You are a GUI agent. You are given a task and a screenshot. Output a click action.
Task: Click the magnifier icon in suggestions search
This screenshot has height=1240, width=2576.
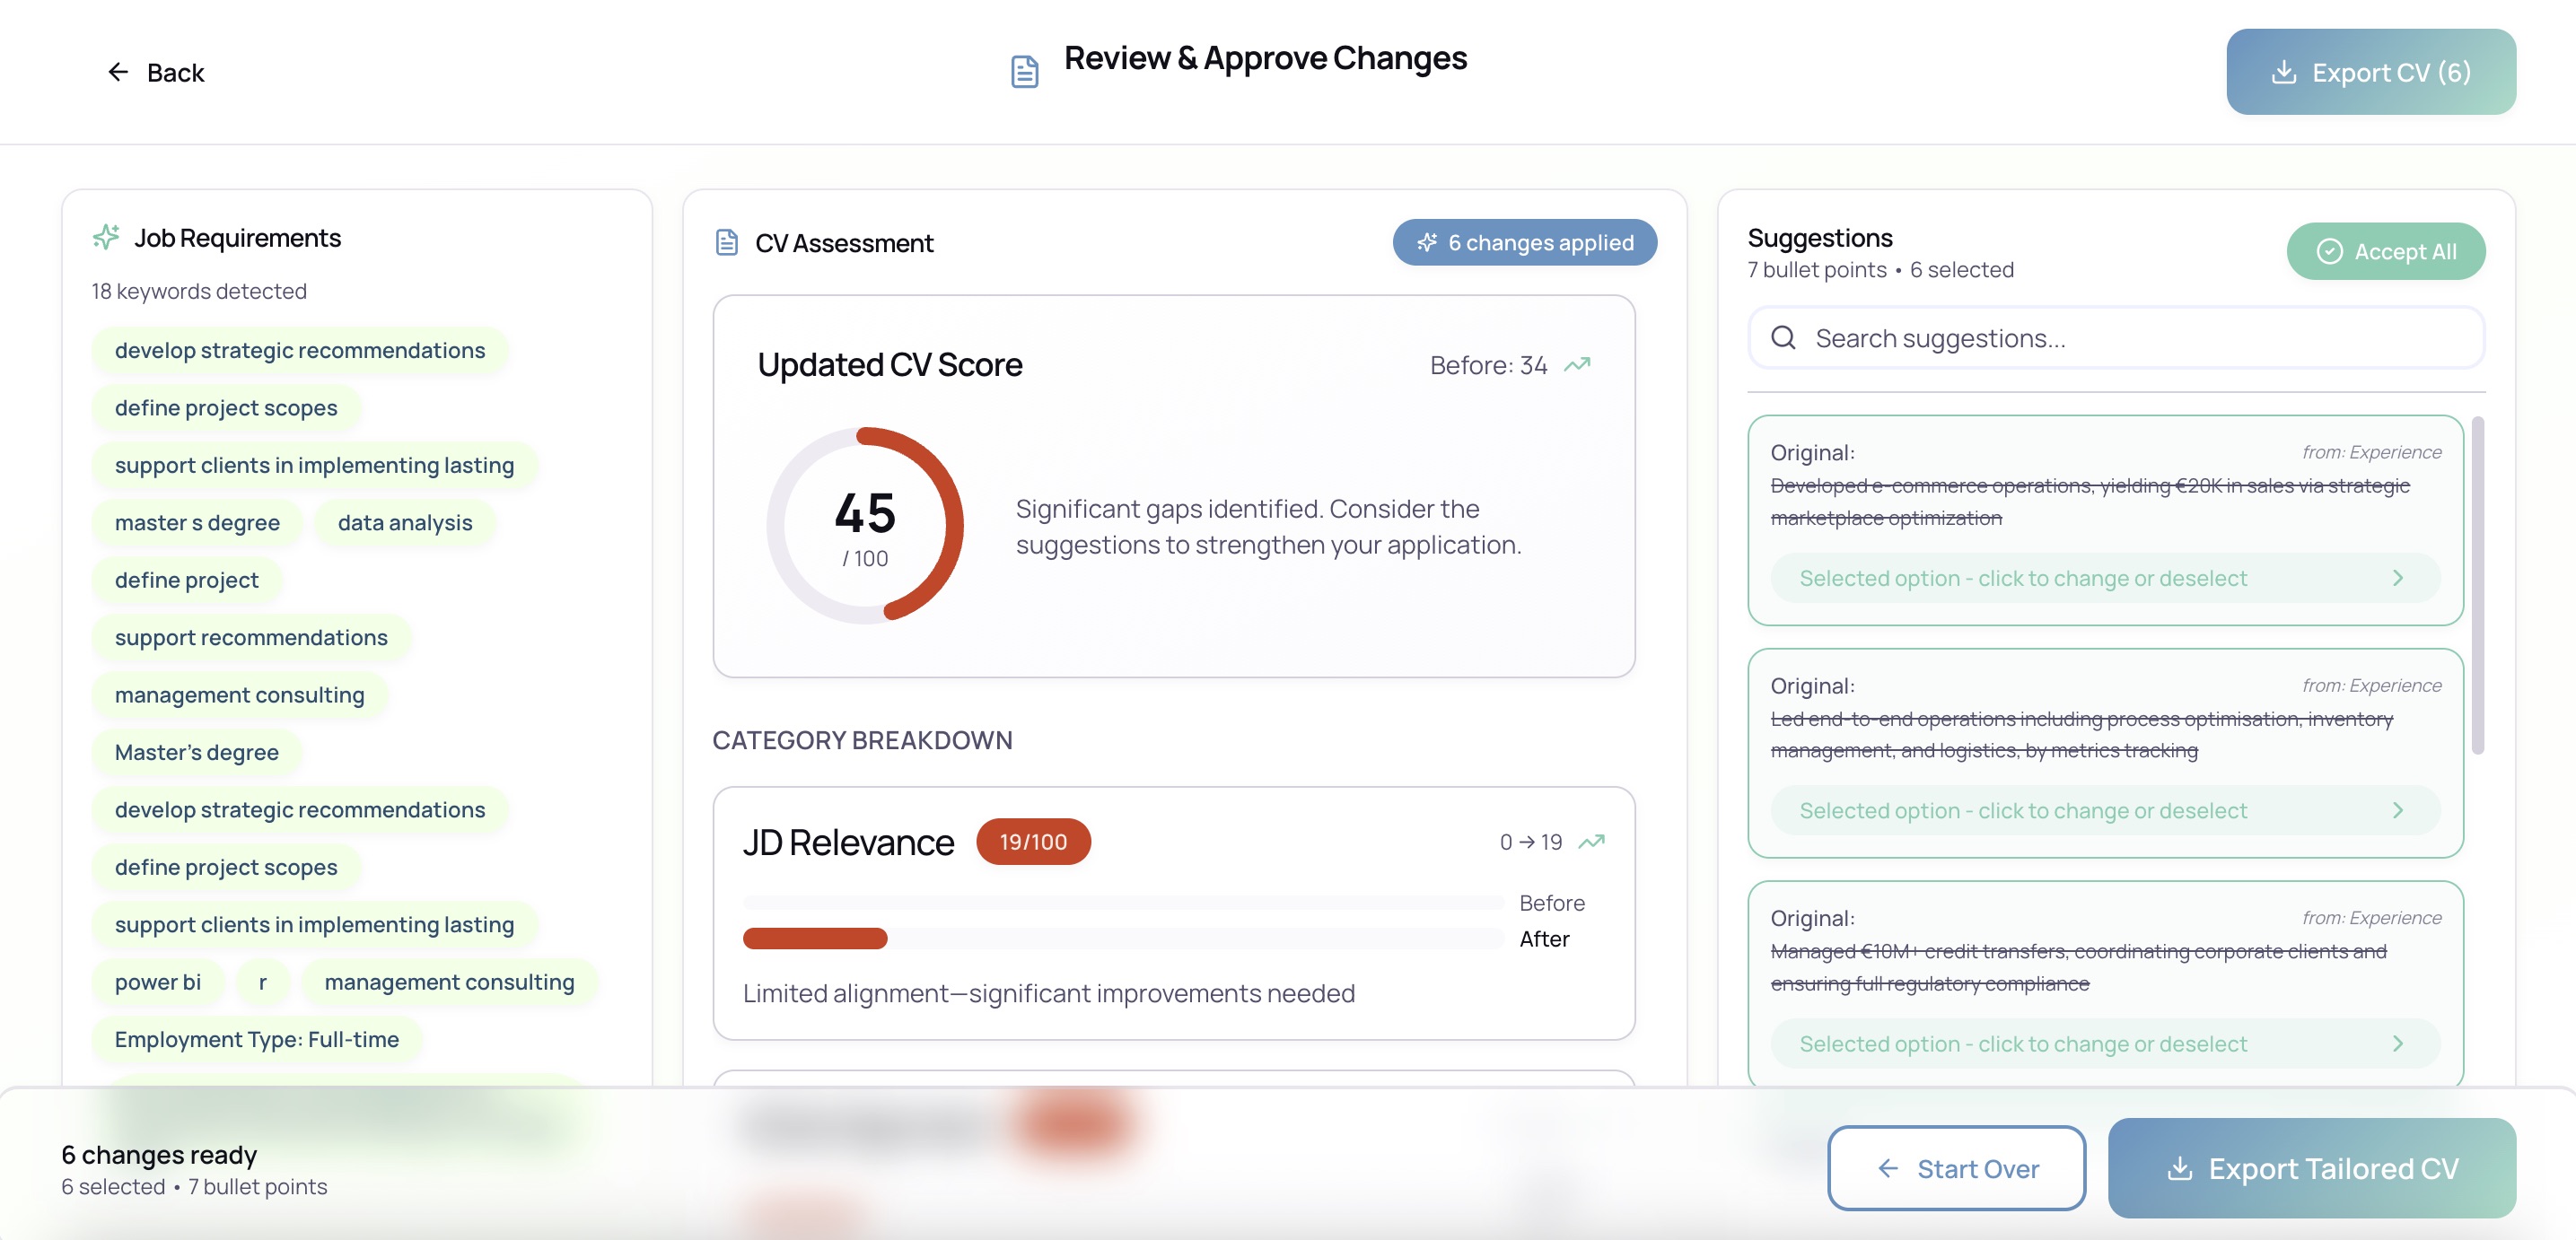tap(1783, 338)
